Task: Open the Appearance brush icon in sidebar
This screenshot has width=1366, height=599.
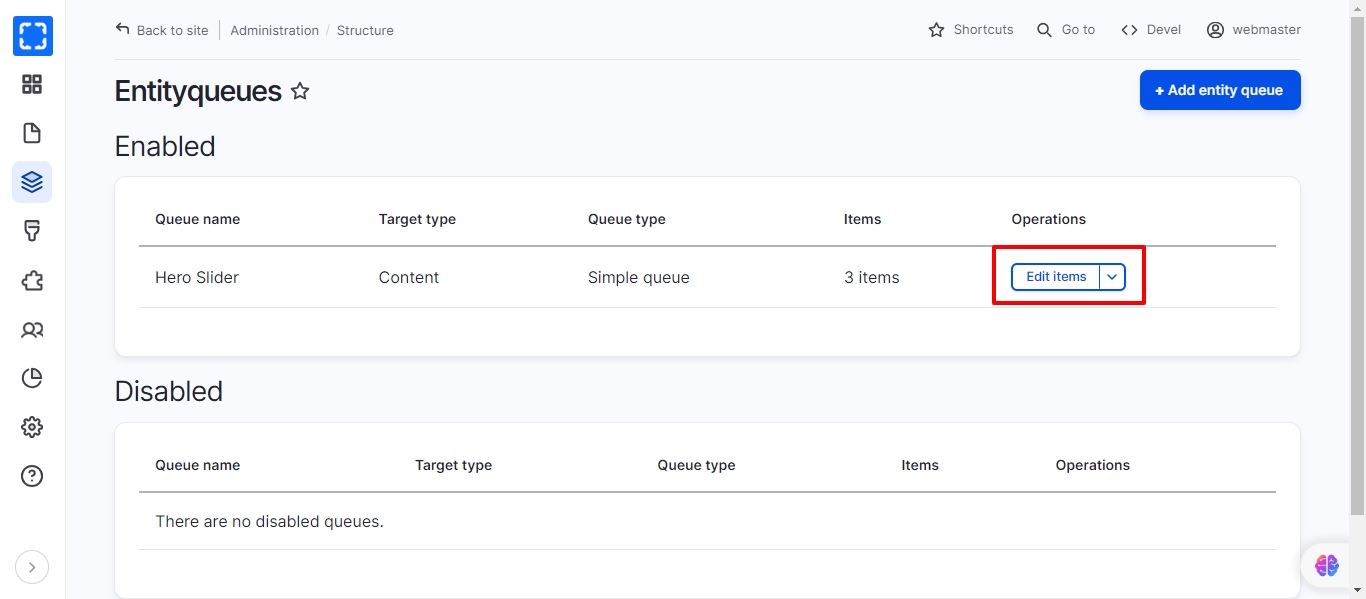Action: coord(32,231)
